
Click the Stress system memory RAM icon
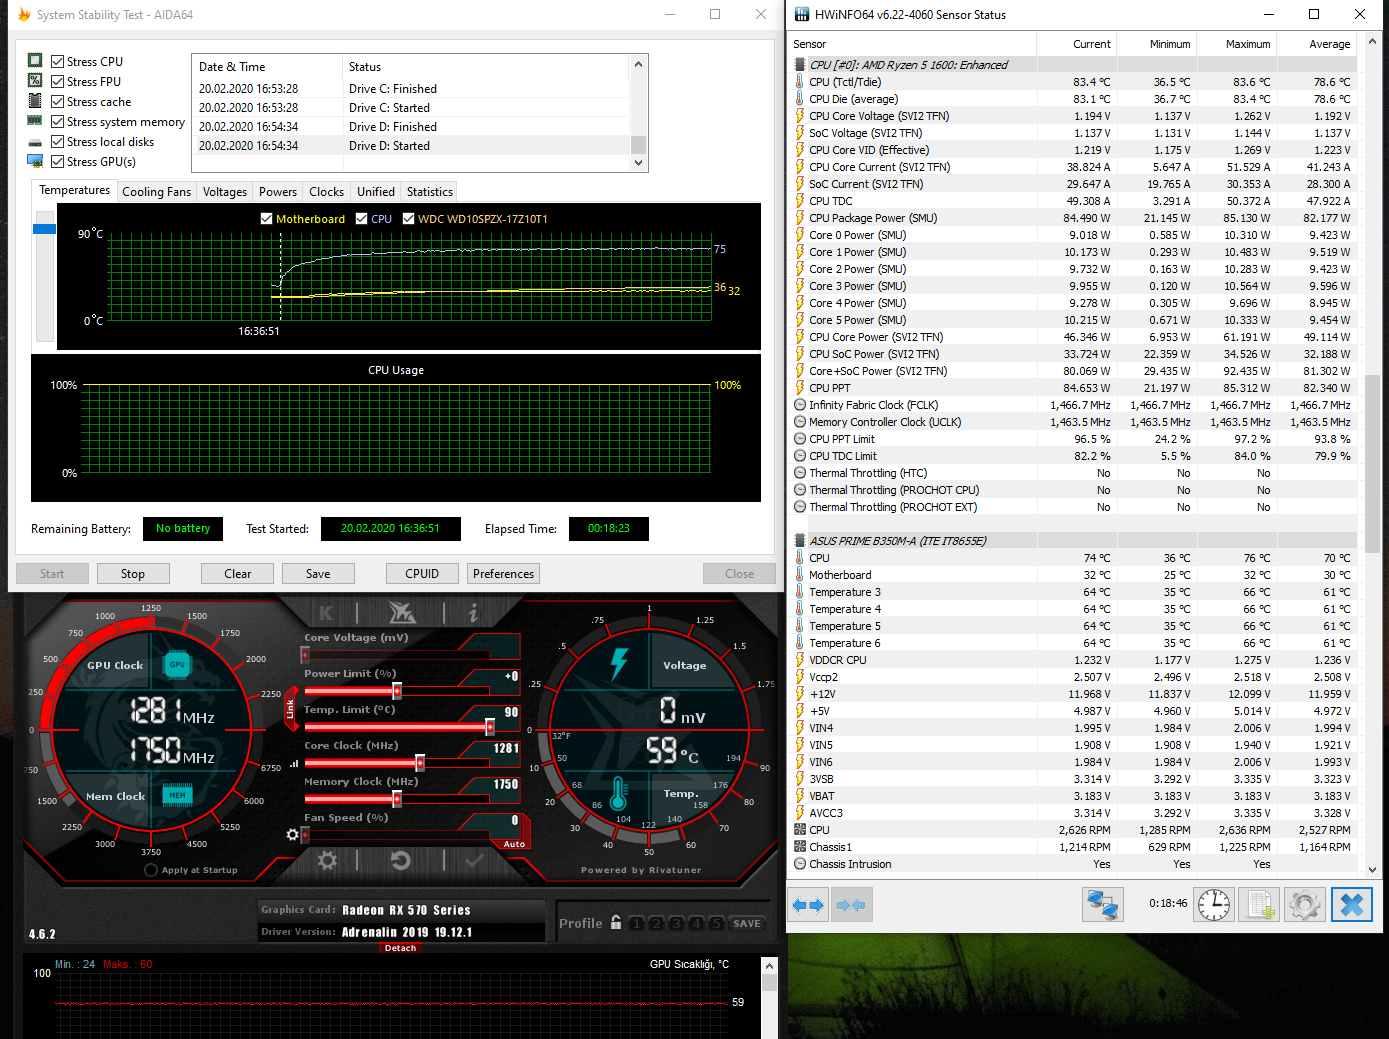pyautogui.click(x=35, y=121)
